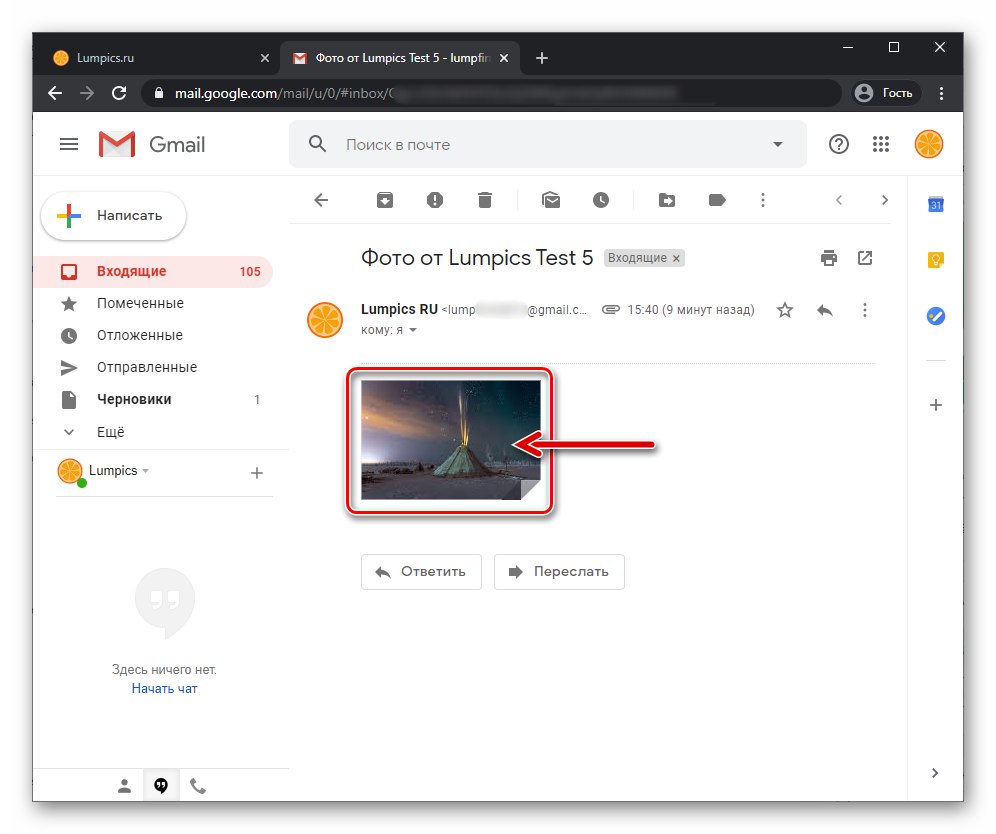Open Google Calendar side panel
The width and height of the screenshot is (996, 834).
(x=936, y=204)
